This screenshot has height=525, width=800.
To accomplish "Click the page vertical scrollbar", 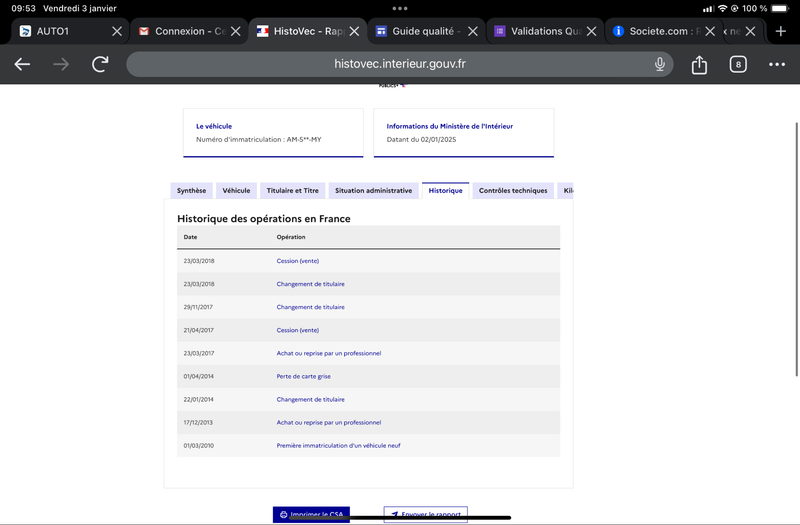I will tap(796, 249).
